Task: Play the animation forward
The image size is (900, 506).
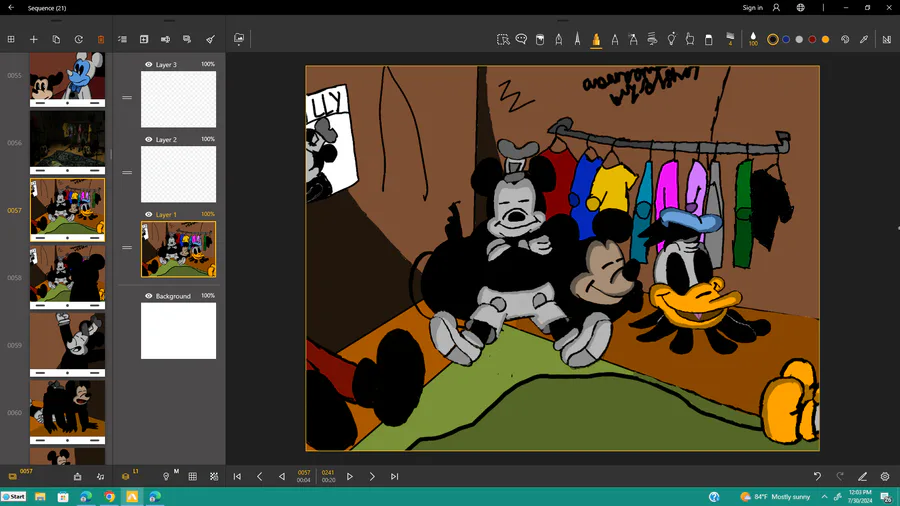Action: tap(350, 477)
